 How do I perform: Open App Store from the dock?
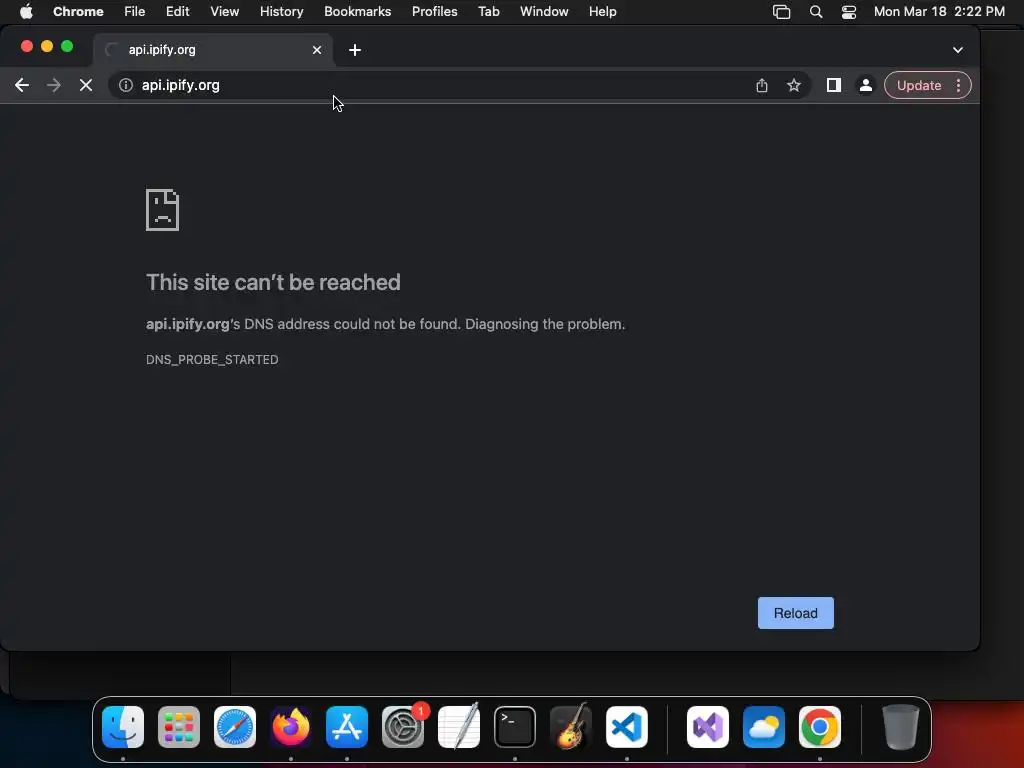(x=347, y=727)
